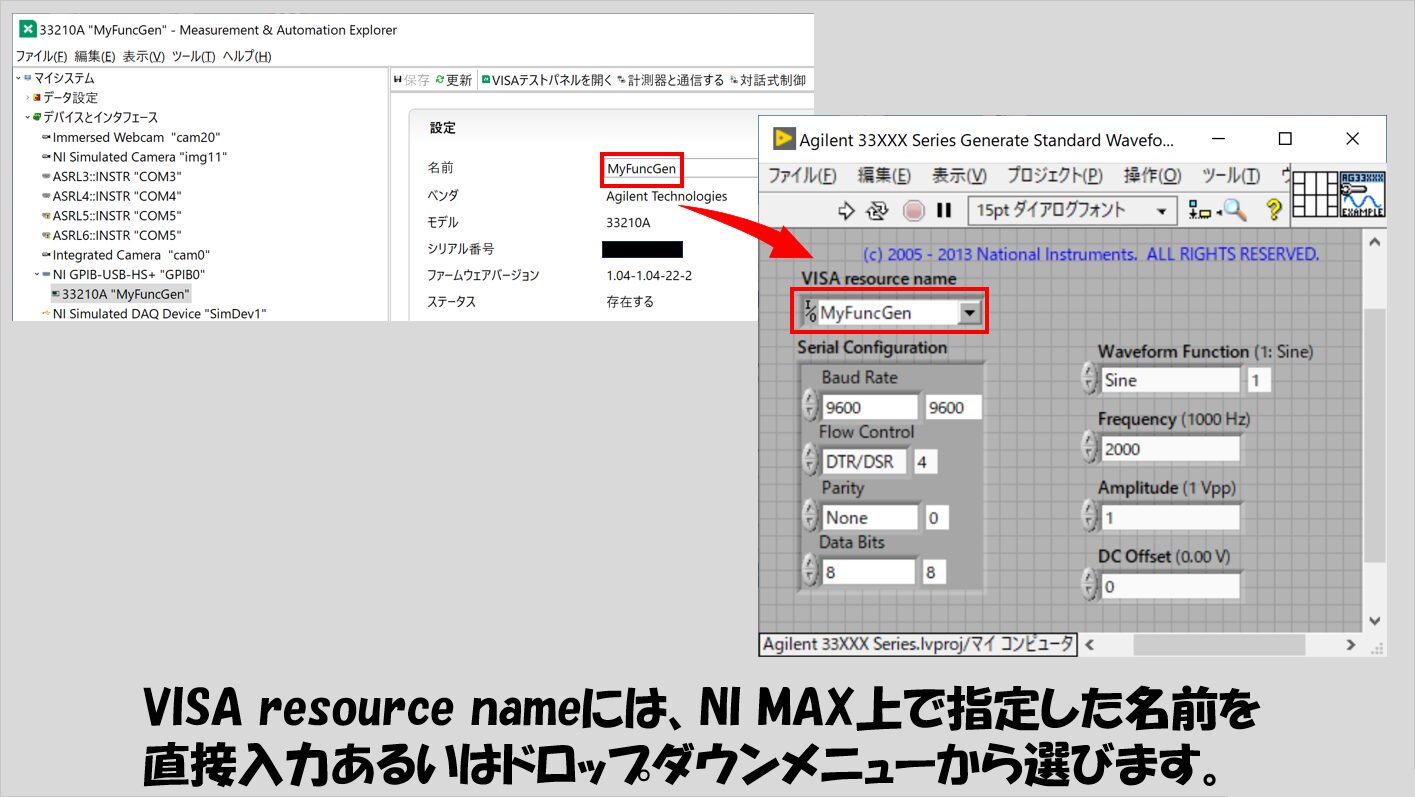
Task: Open ヘルプ menu in the MAX window
Action: pyautogui.click(x=246, y=57)
